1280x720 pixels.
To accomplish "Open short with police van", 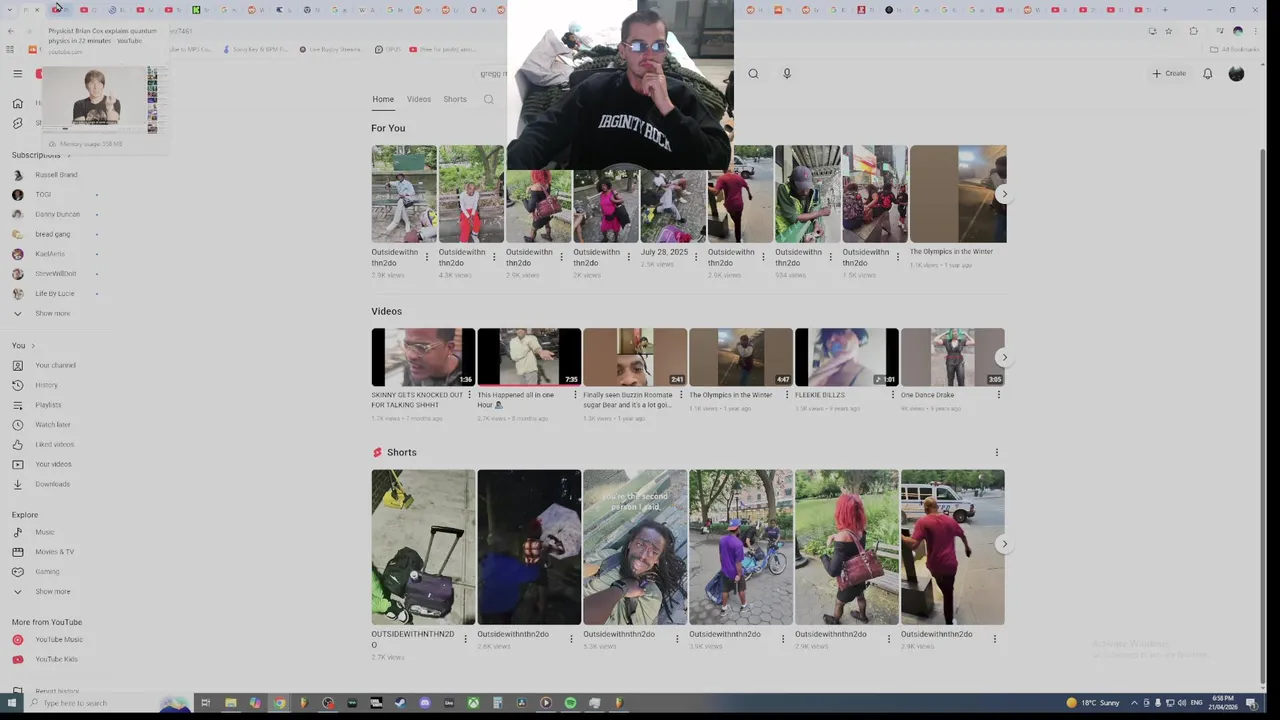I will point(953,547).
